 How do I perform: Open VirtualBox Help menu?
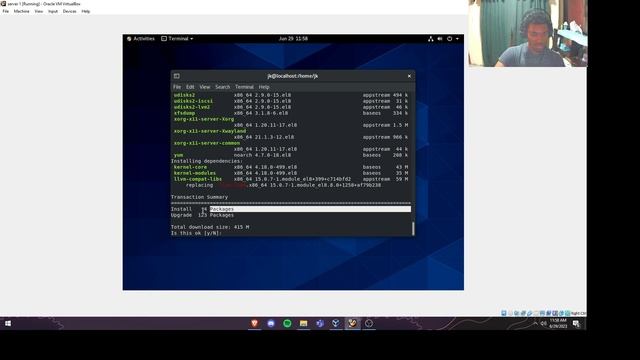tap(85, 11)
